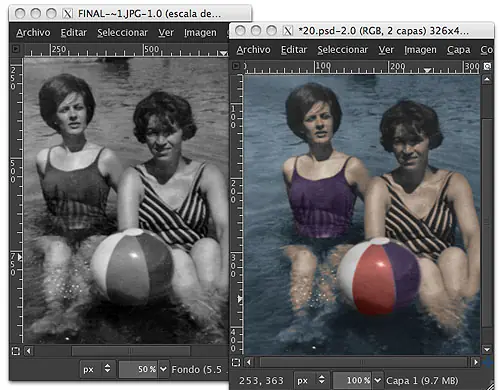Screen dimensions: 500x390
Task: Open Archivo menu in FINAL~1.JPG window
Action: [x=33, y=33]
